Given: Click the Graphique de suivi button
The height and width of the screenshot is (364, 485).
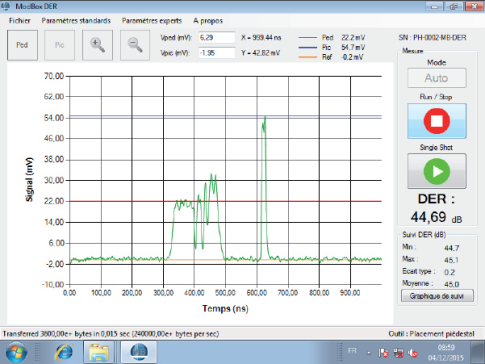Looking at the screenshot, I should click(x=437, y=296).
